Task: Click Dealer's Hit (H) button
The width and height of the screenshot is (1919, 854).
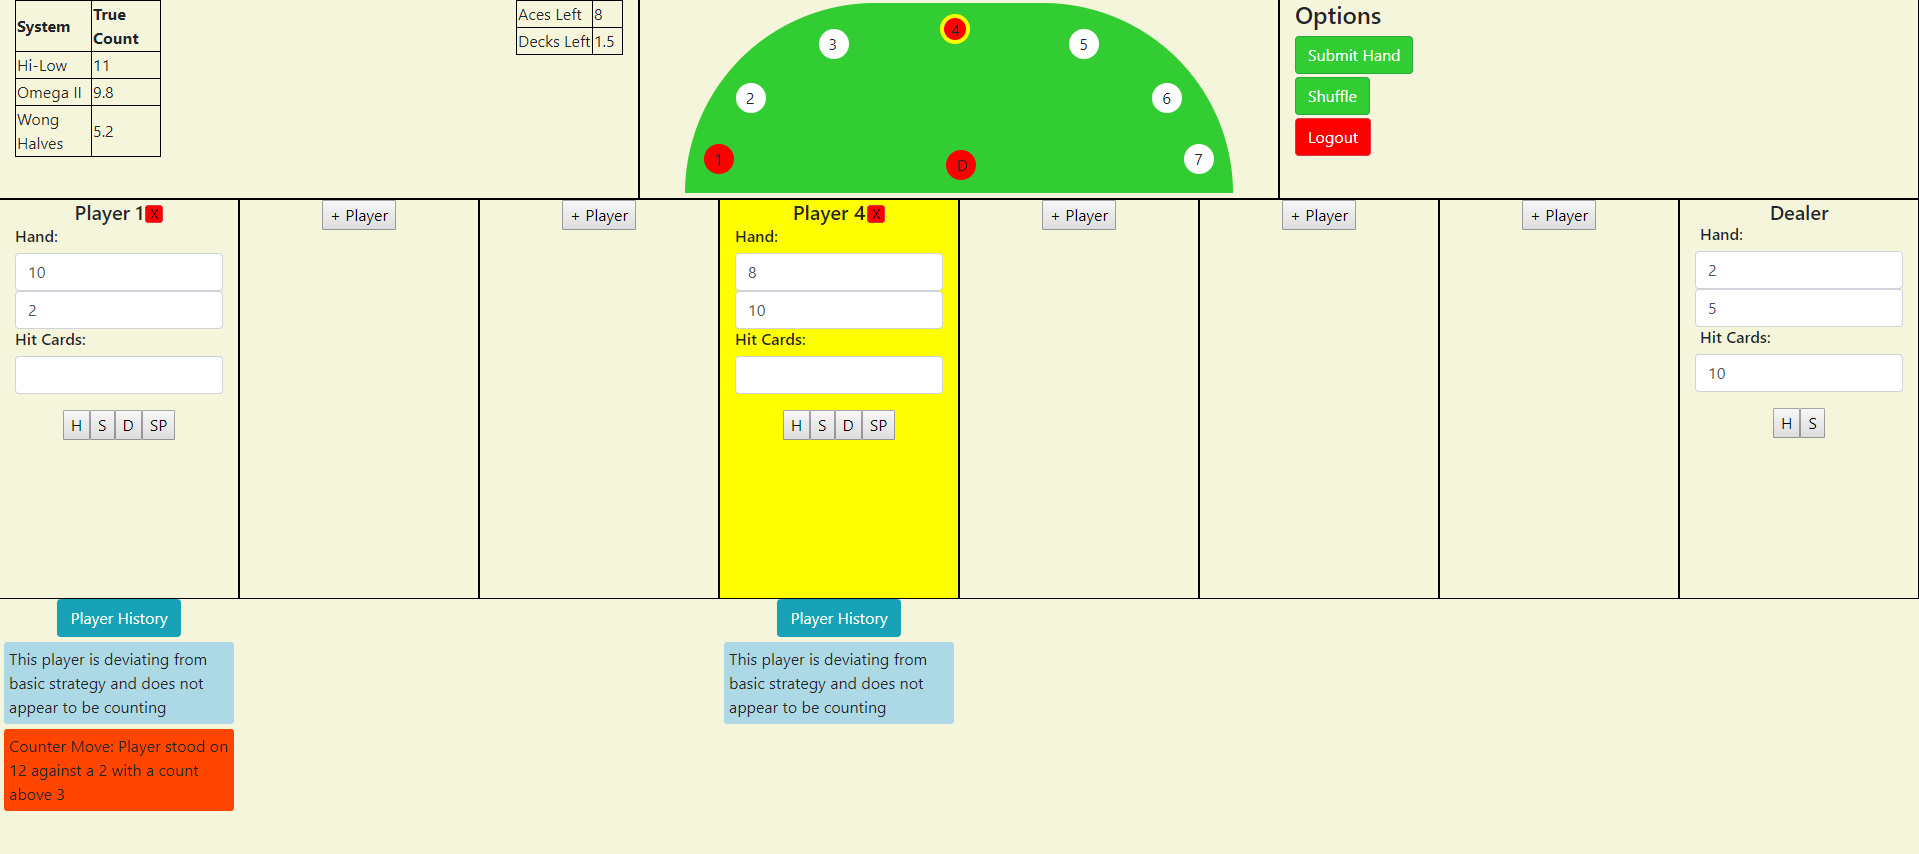Action: pyautogui.click(x=1786, y=424)
